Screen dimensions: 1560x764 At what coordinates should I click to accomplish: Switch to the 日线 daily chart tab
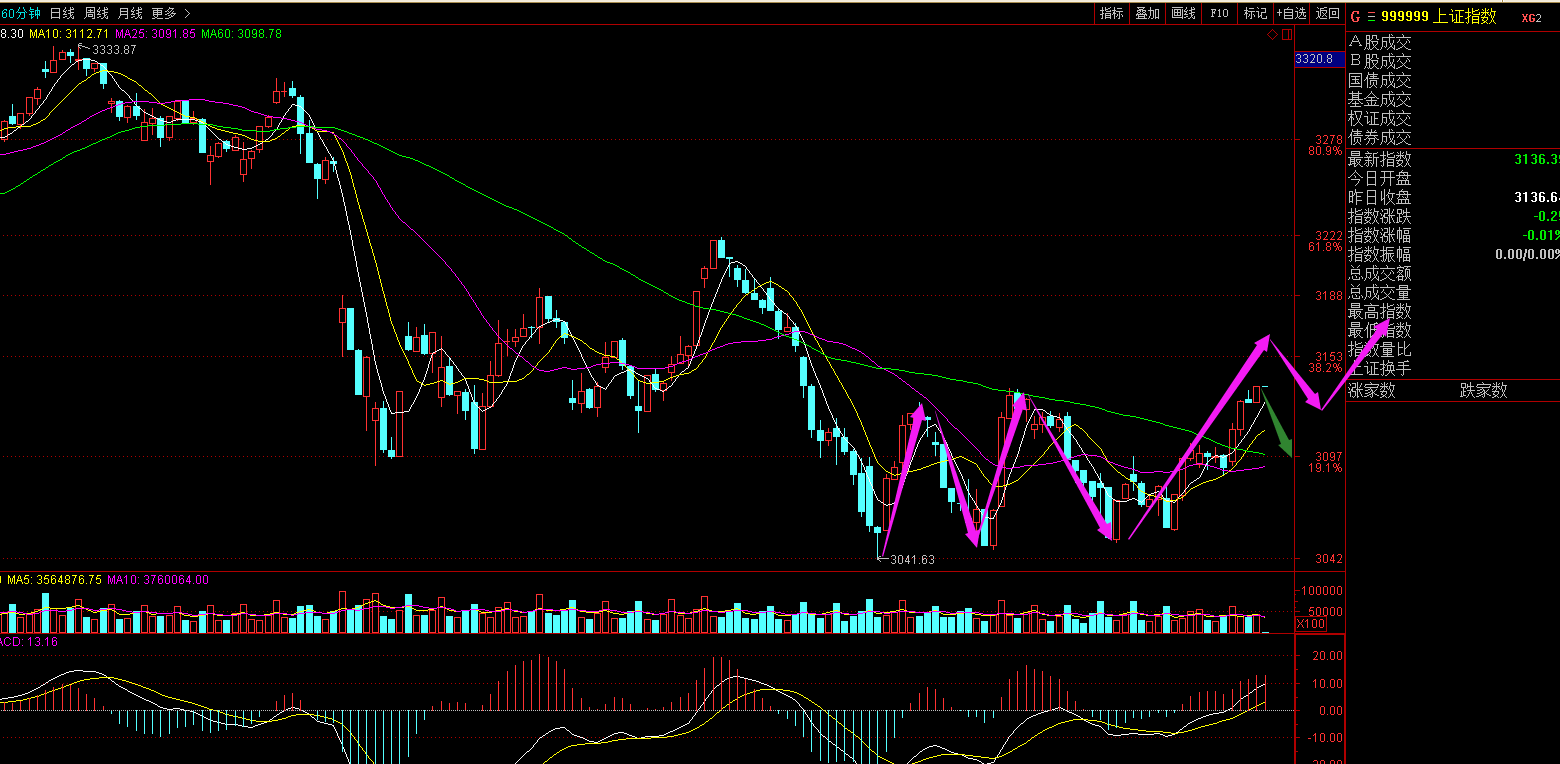click(62, 13)
